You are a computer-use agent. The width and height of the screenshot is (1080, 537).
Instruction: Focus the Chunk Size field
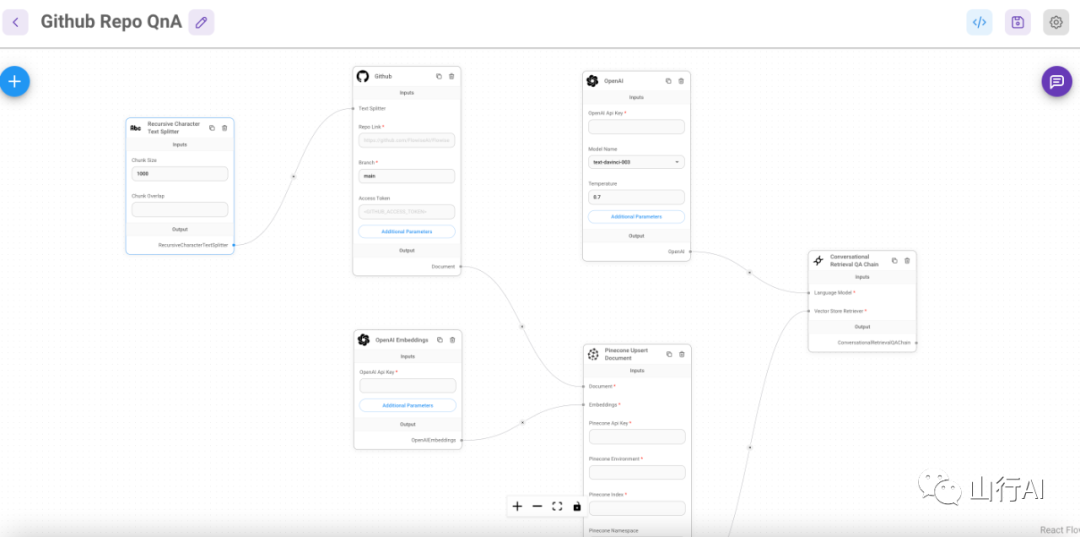click(x=180, y=173)
